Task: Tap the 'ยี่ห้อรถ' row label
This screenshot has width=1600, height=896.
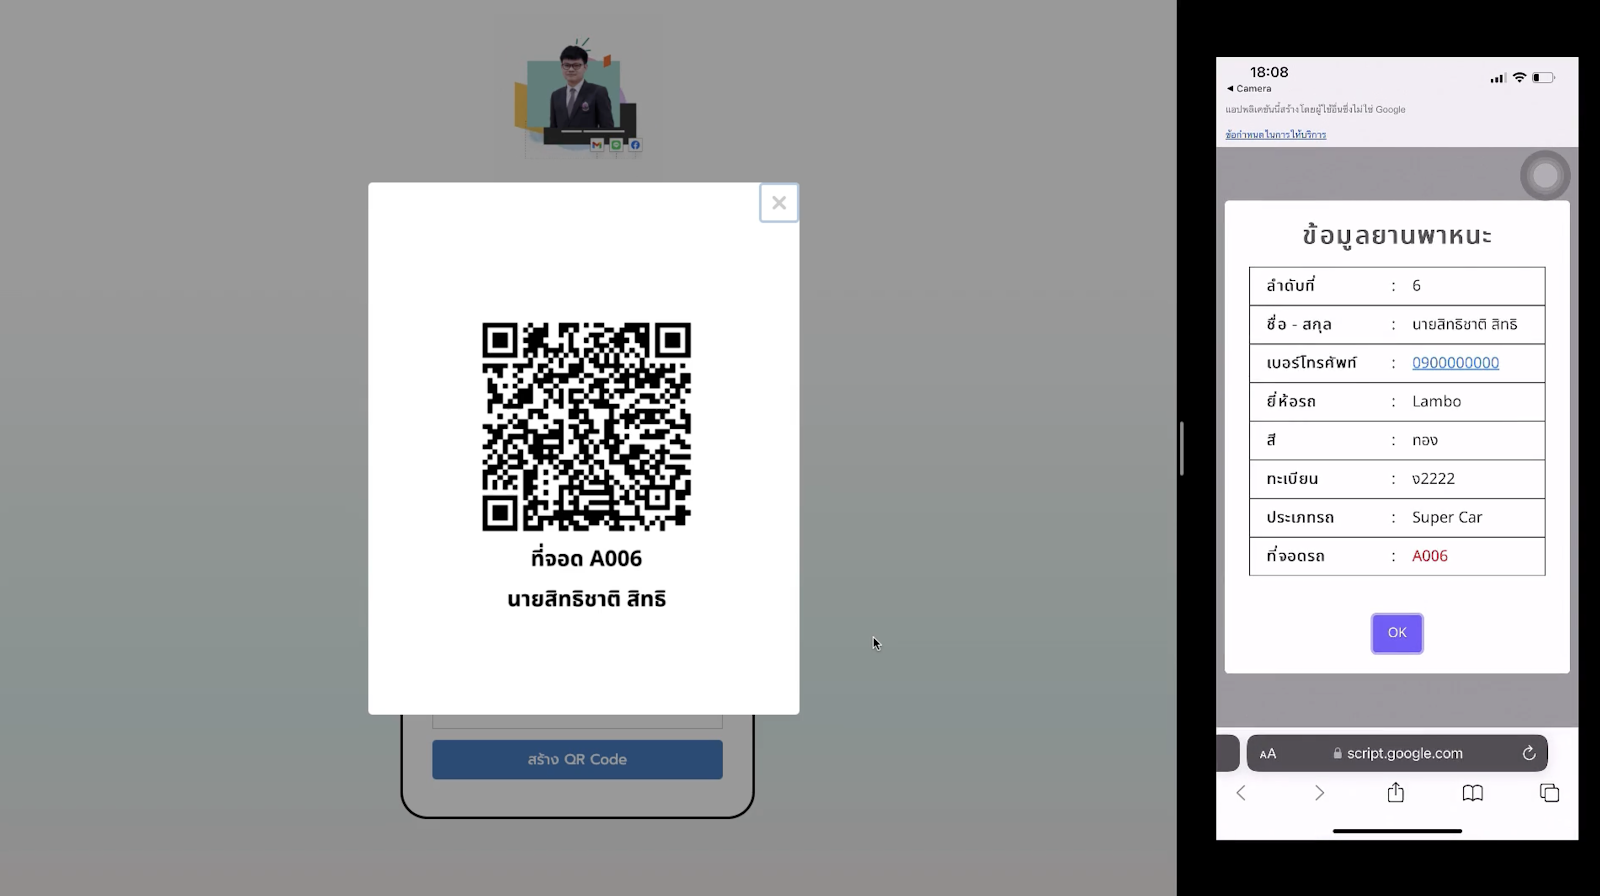Action: (x=1290, y=401)
